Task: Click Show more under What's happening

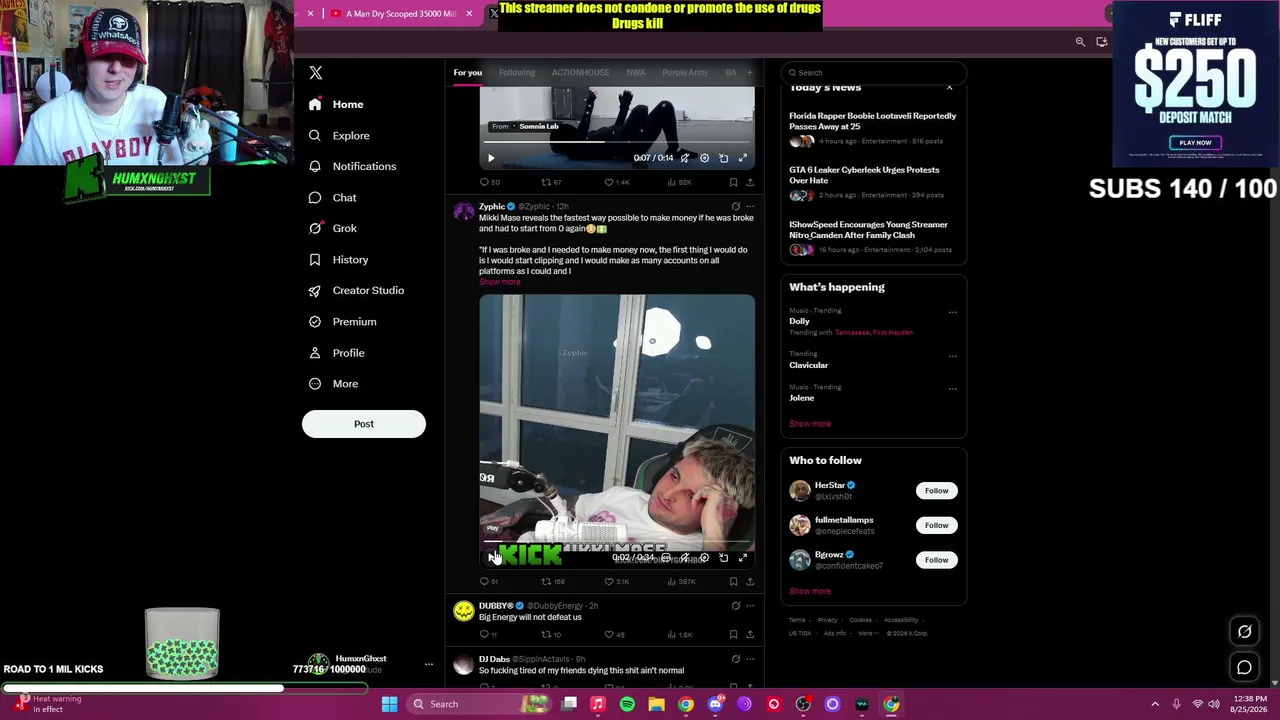Action: click(810, 424)
